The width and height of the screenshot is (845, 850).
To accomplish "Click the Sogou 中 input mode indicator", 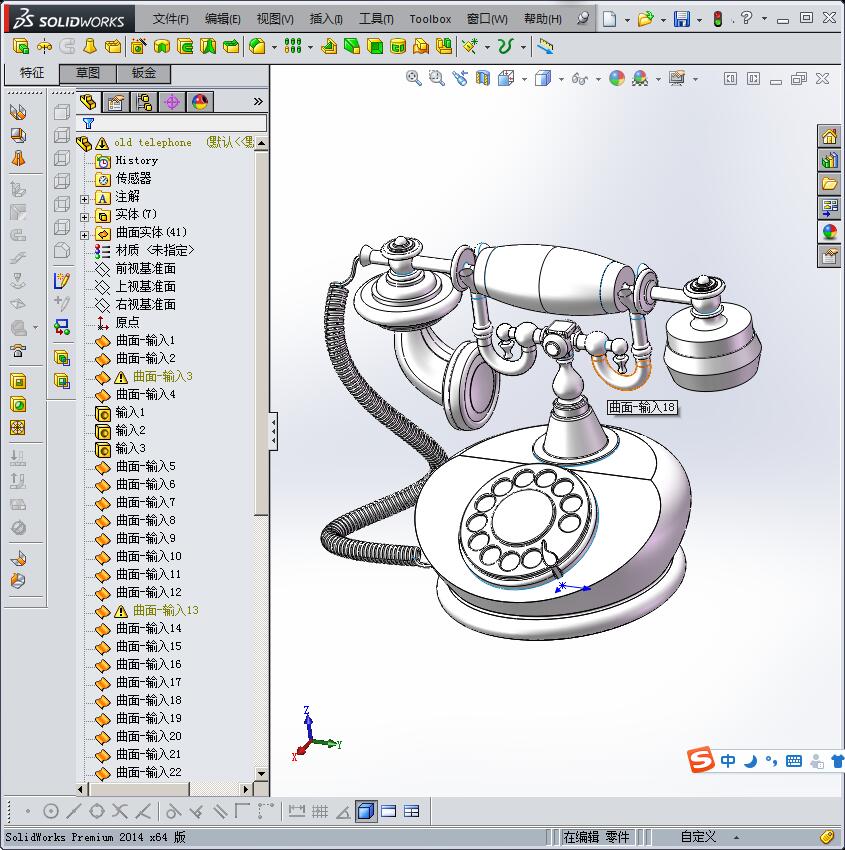I will [x=728, y=761].
